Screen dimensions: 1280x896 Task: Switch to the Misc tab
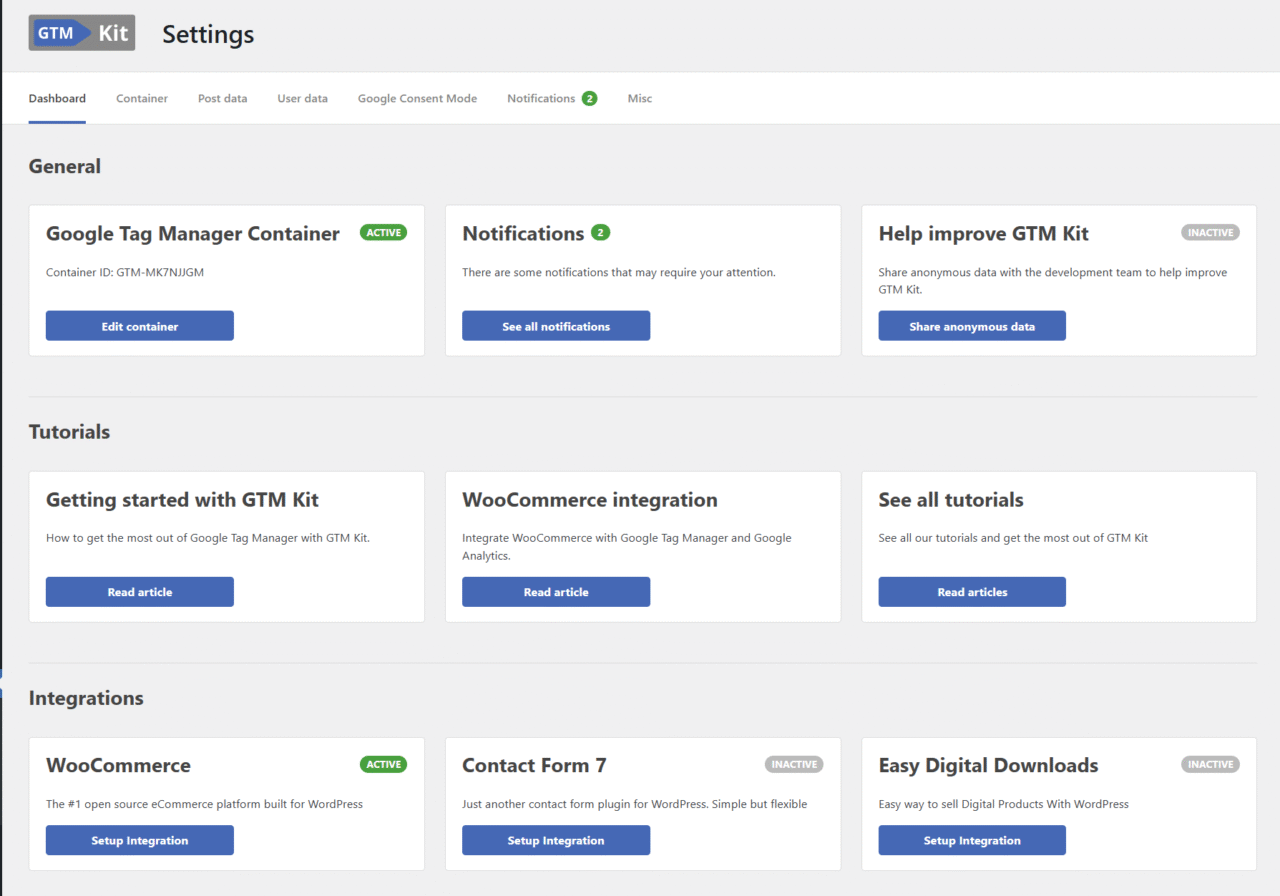pyautogui.click(x=640, y=98)
